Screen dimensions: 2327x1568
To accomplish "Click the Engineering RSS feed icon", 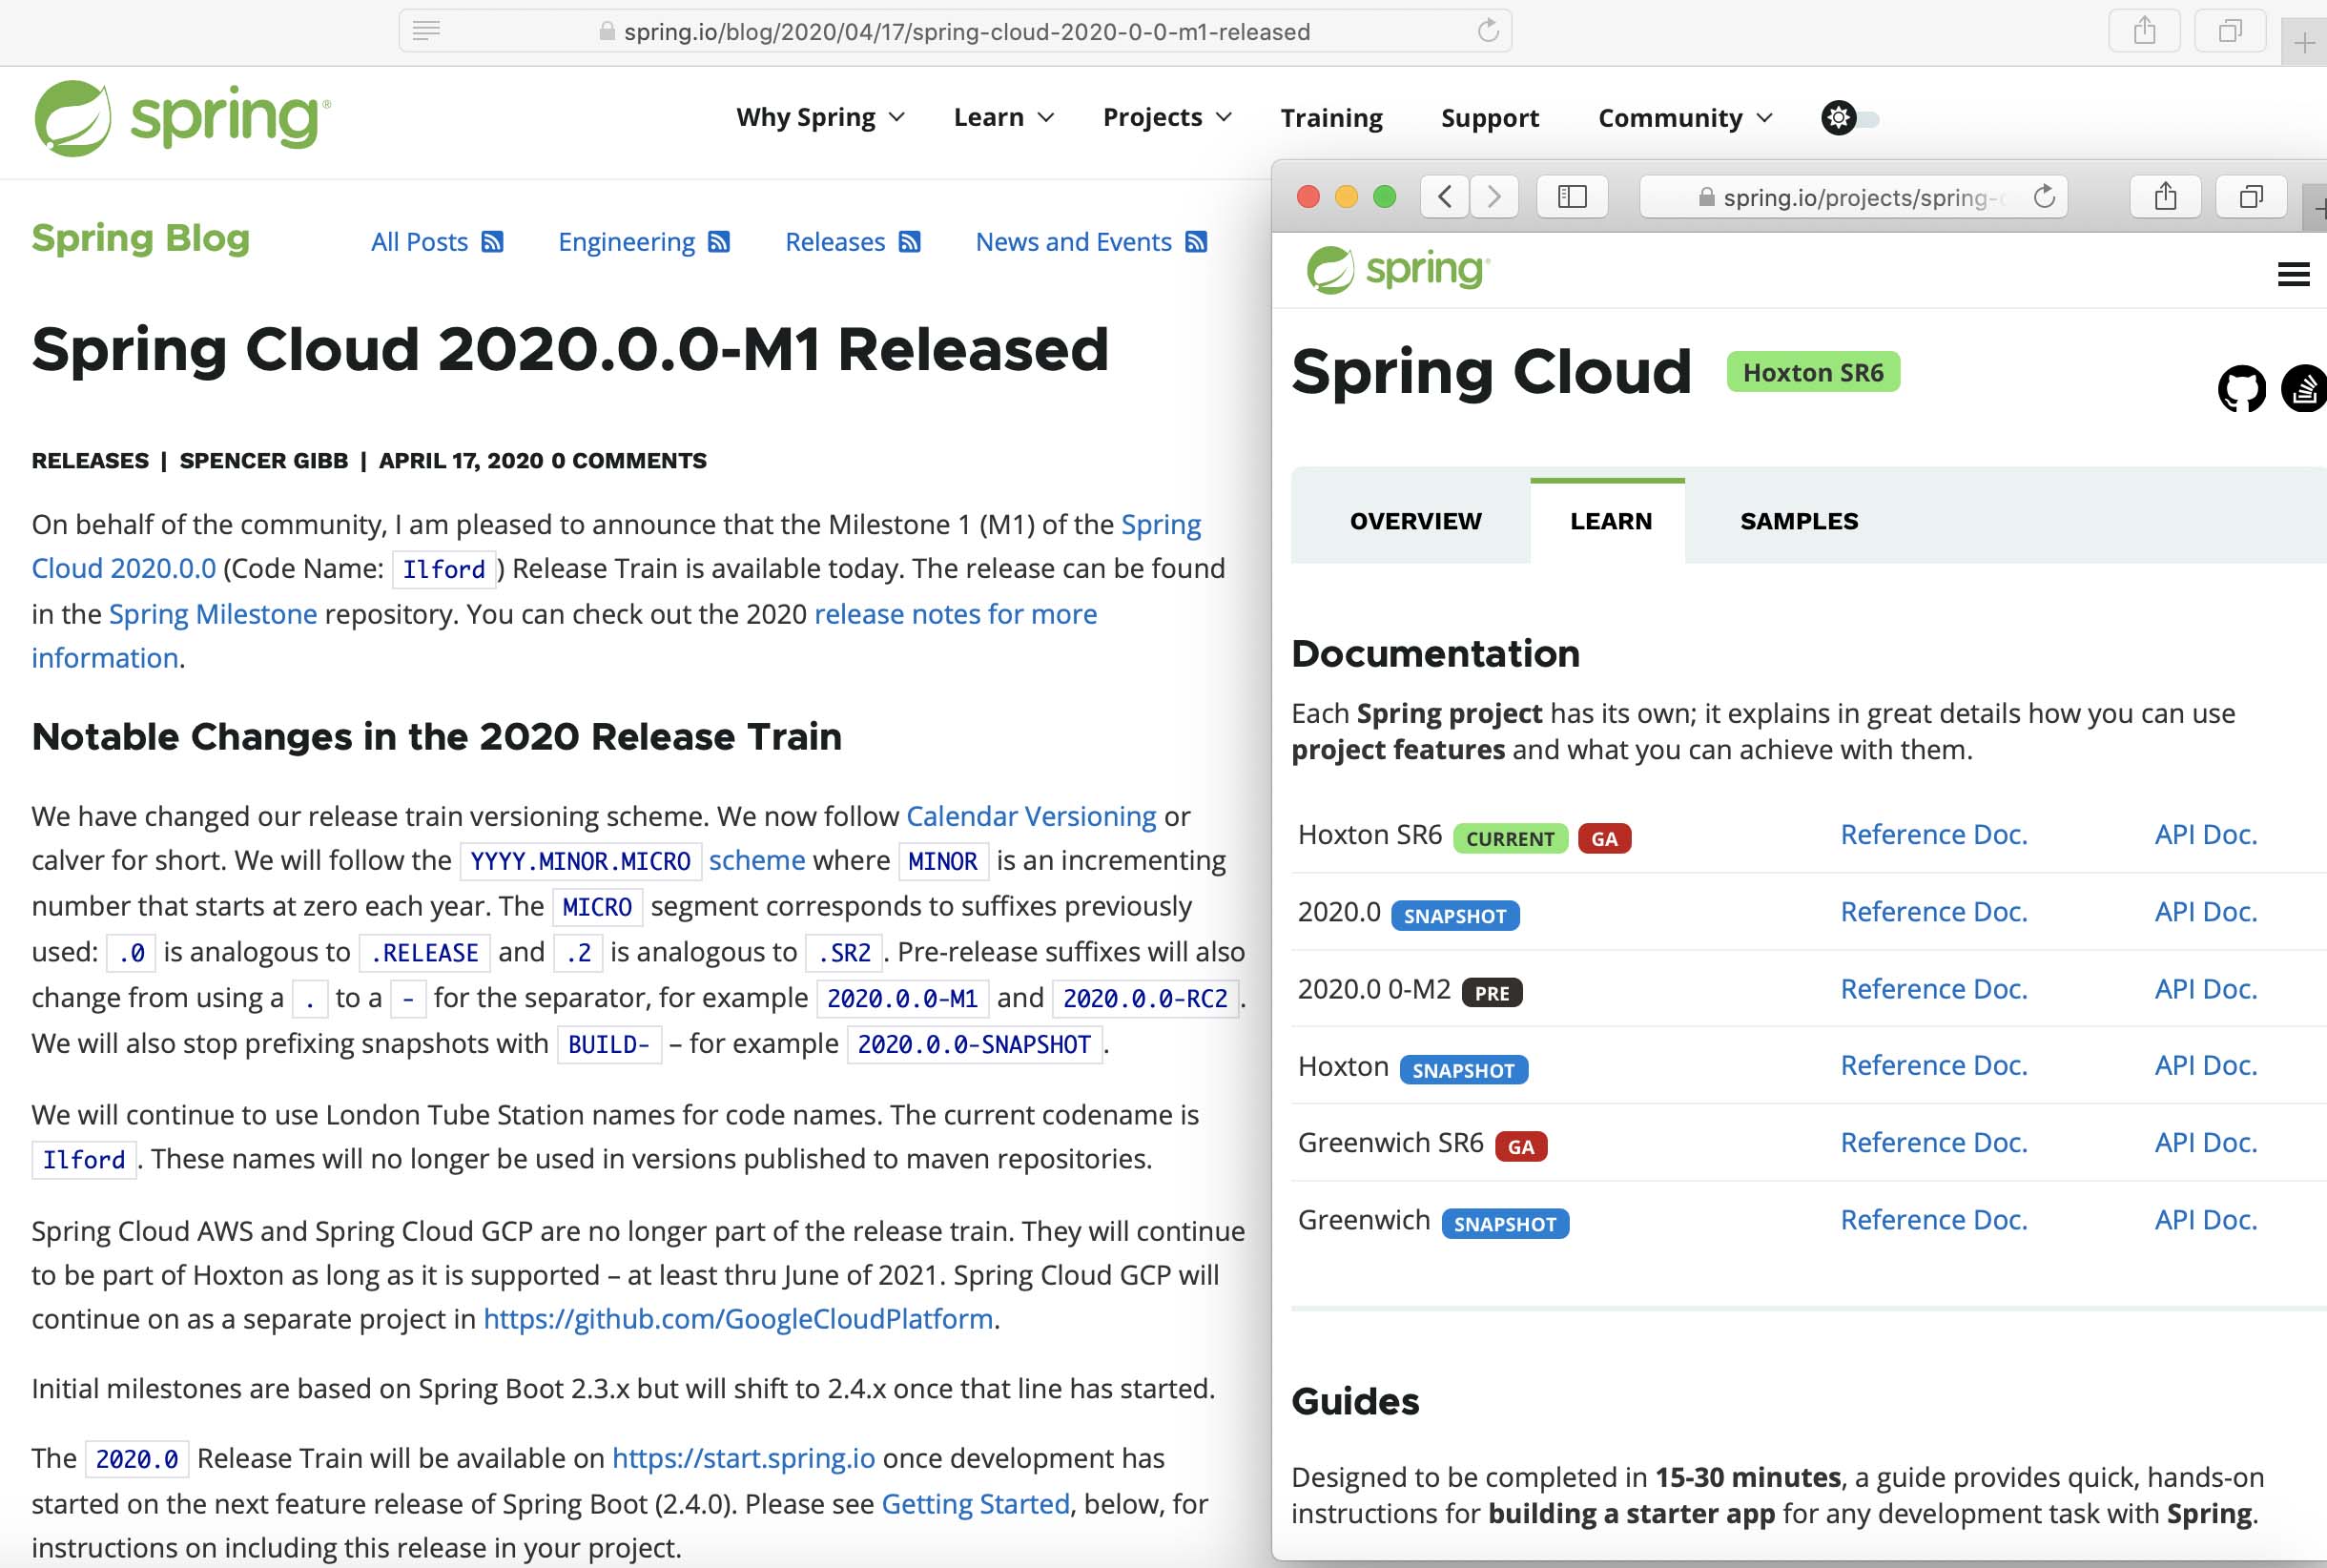I will (719, 242).
